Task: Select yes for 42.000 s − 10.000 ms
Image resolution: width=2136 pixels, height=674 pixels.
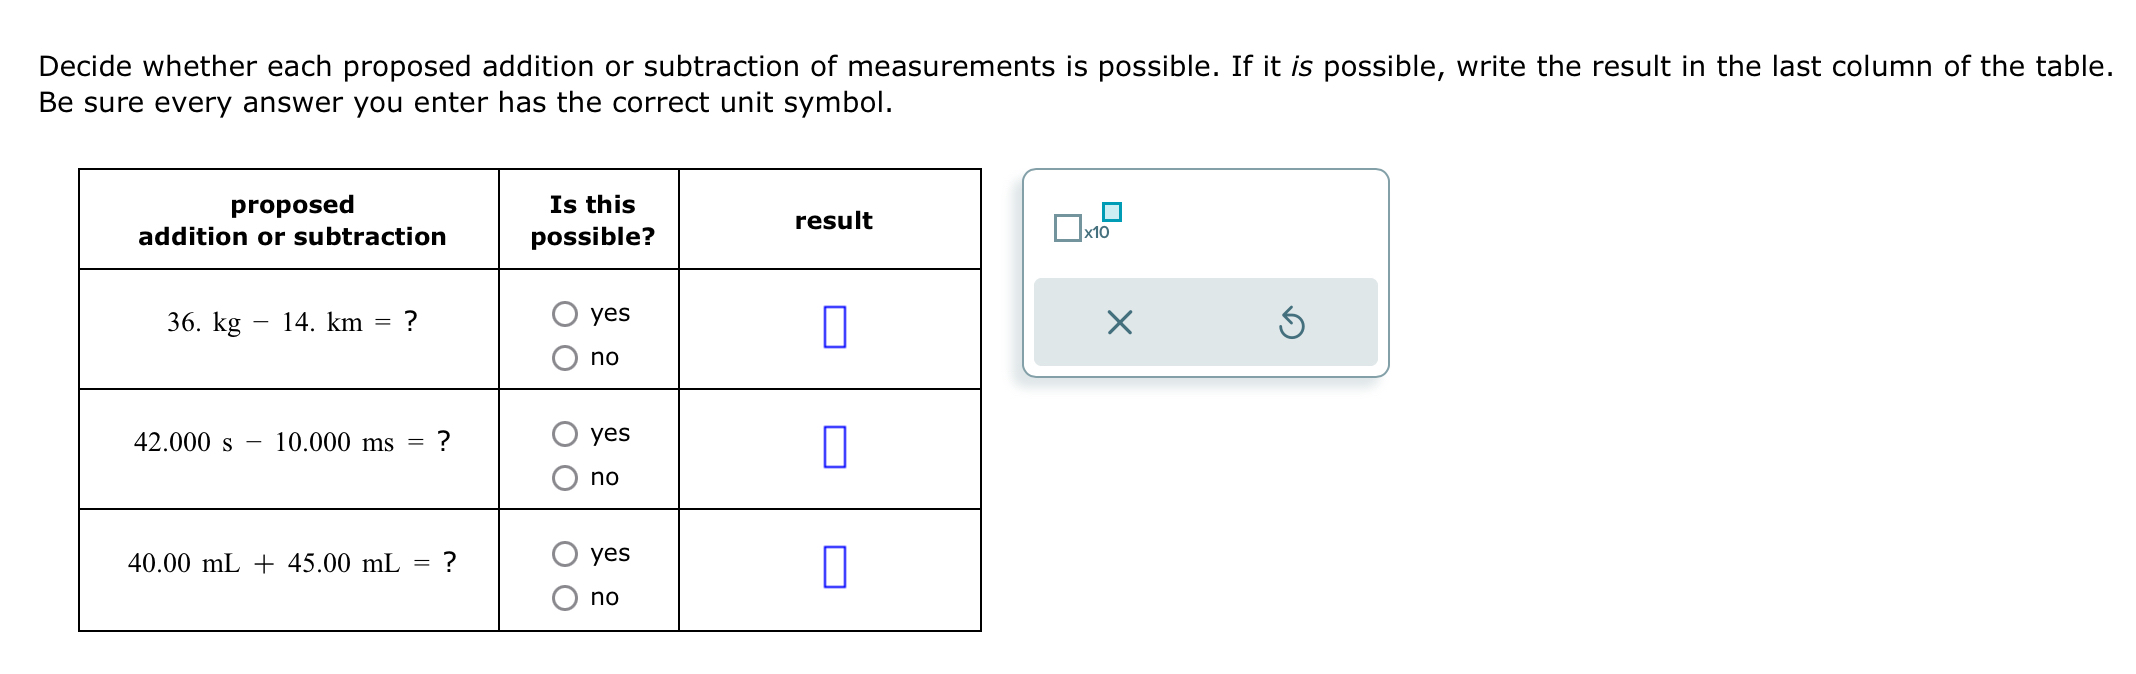Action: point(564,433)
